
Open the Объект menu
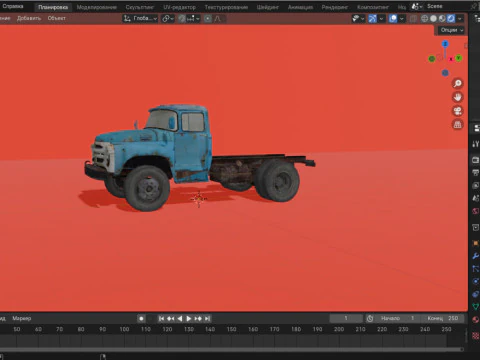56,18
